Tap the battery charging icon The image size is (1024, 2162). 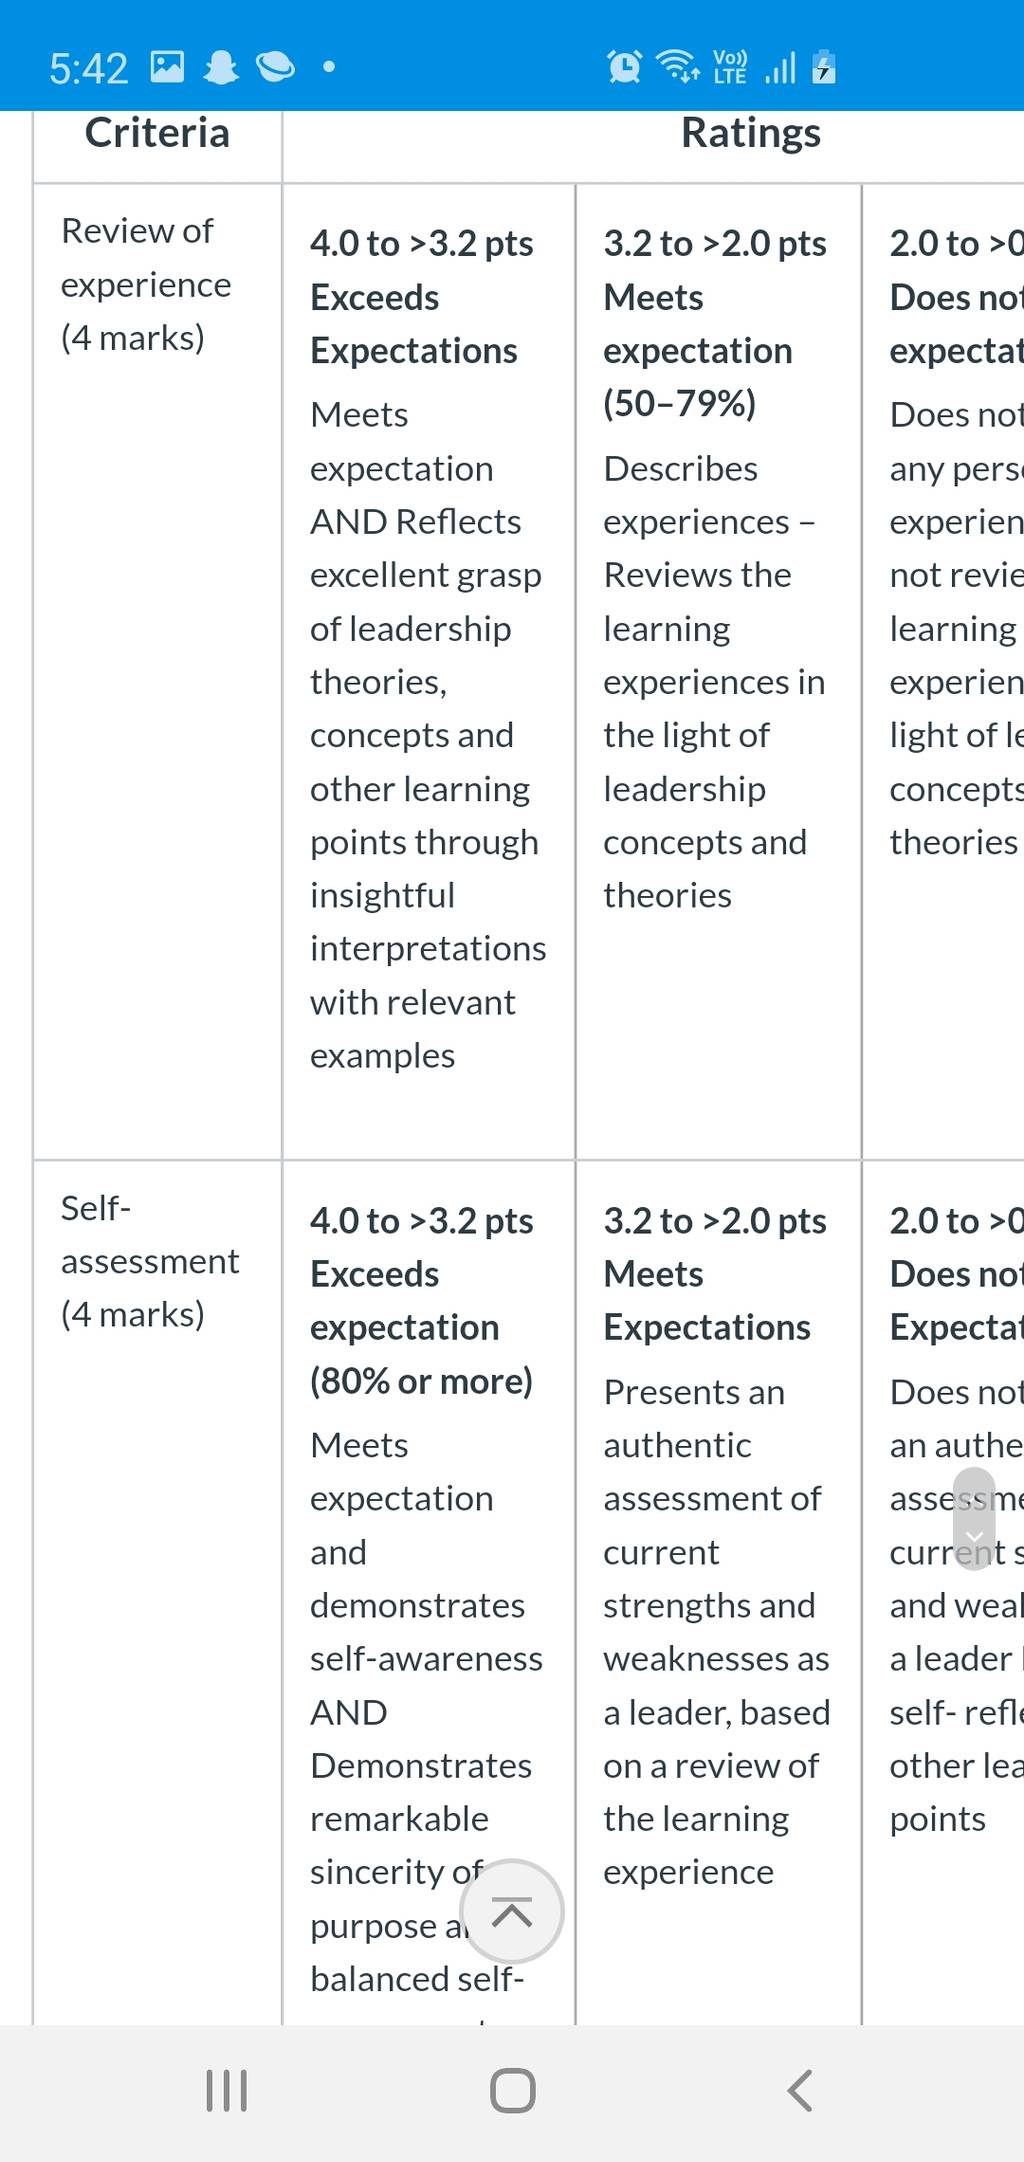pos(824,67)
